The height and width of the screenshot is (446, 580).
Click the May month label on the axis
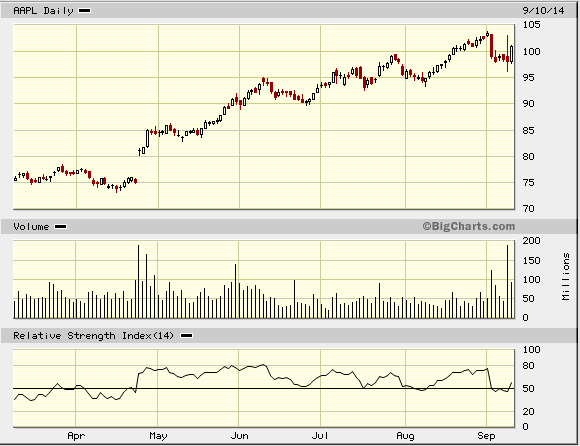pyautogui.click(x=158, y=436)
